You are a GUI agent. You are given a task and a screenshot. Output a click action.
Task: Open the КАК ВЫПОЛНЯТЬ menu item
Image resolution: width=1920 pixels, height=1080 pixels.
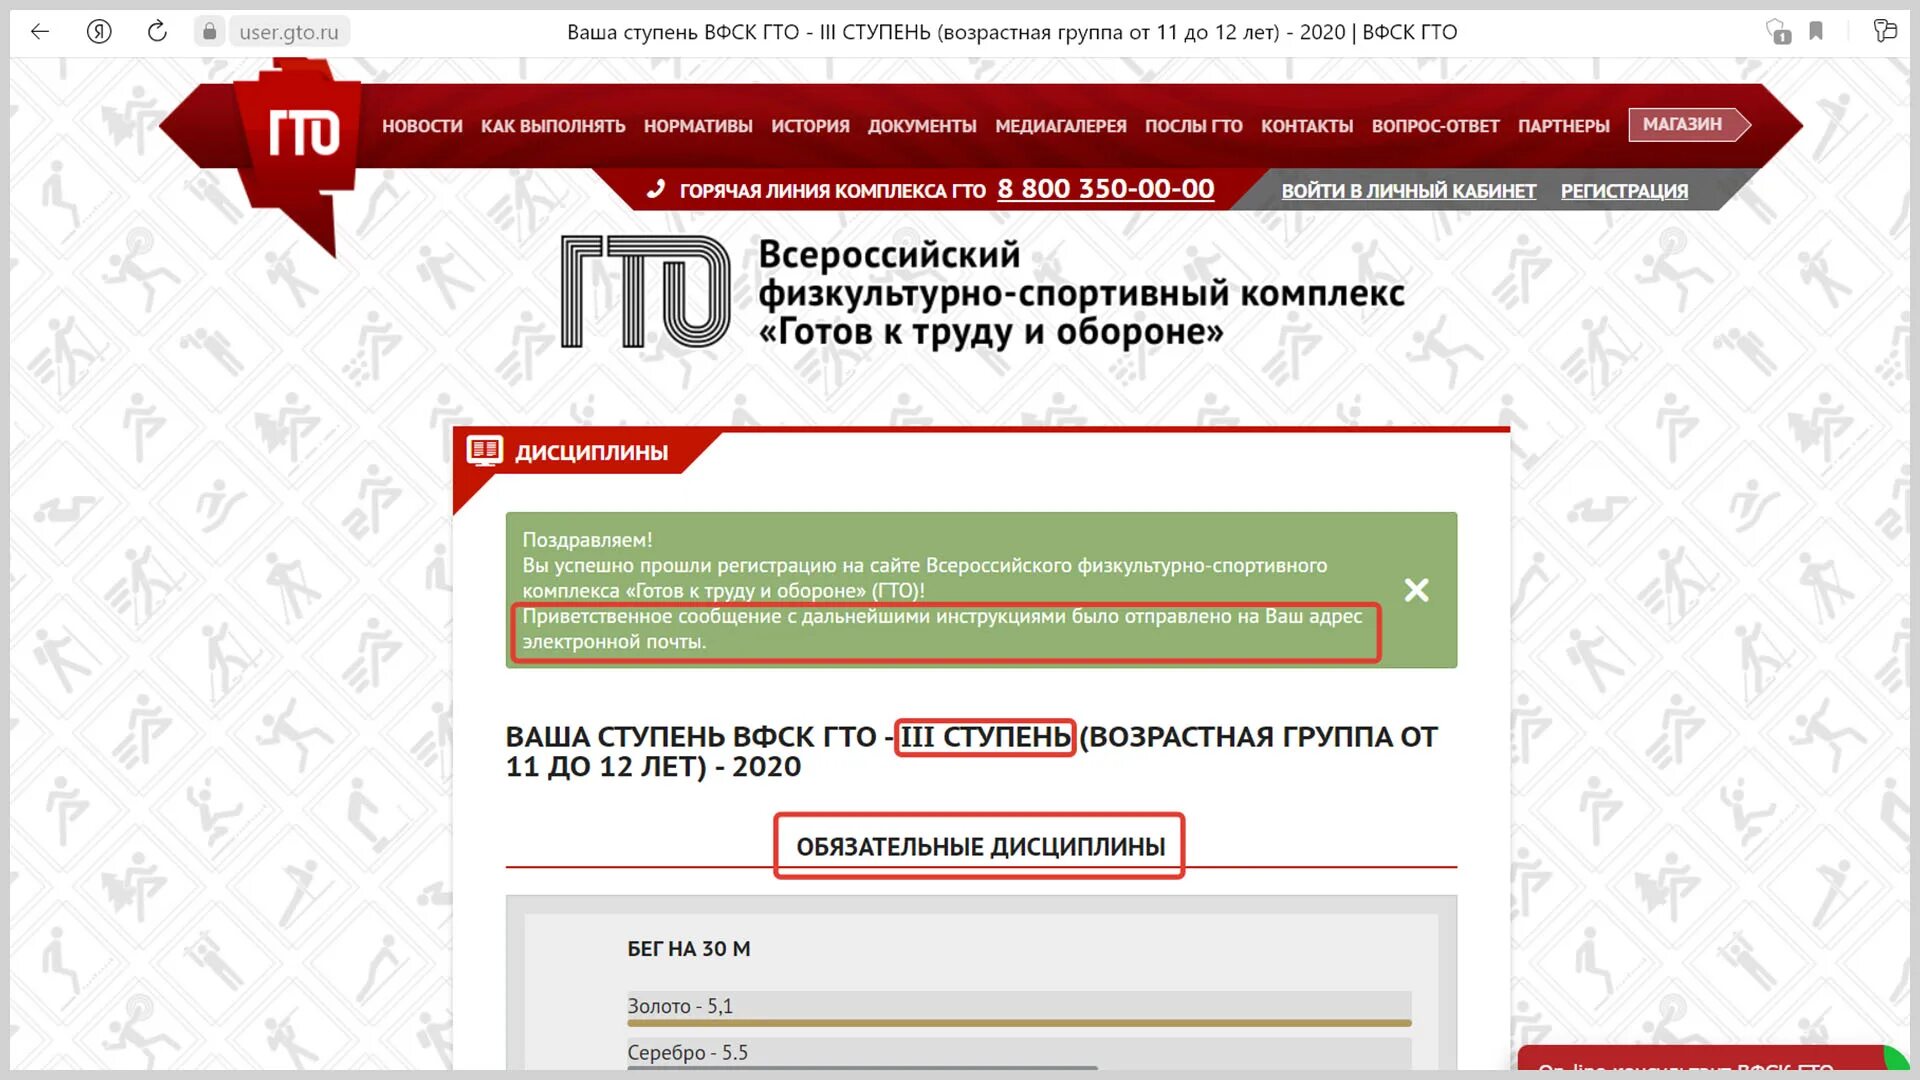click(x=553, y=126)
